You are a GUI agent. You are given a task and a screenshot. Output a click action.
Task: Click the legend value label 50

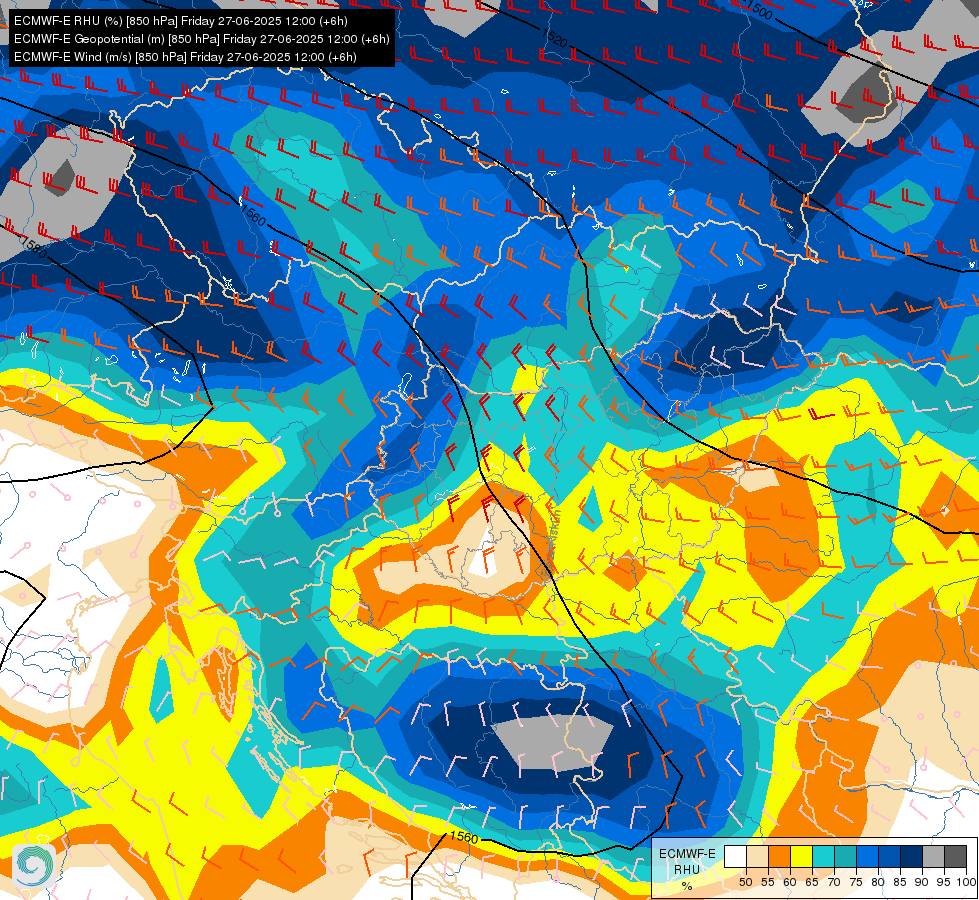click(x=745, y=882)
